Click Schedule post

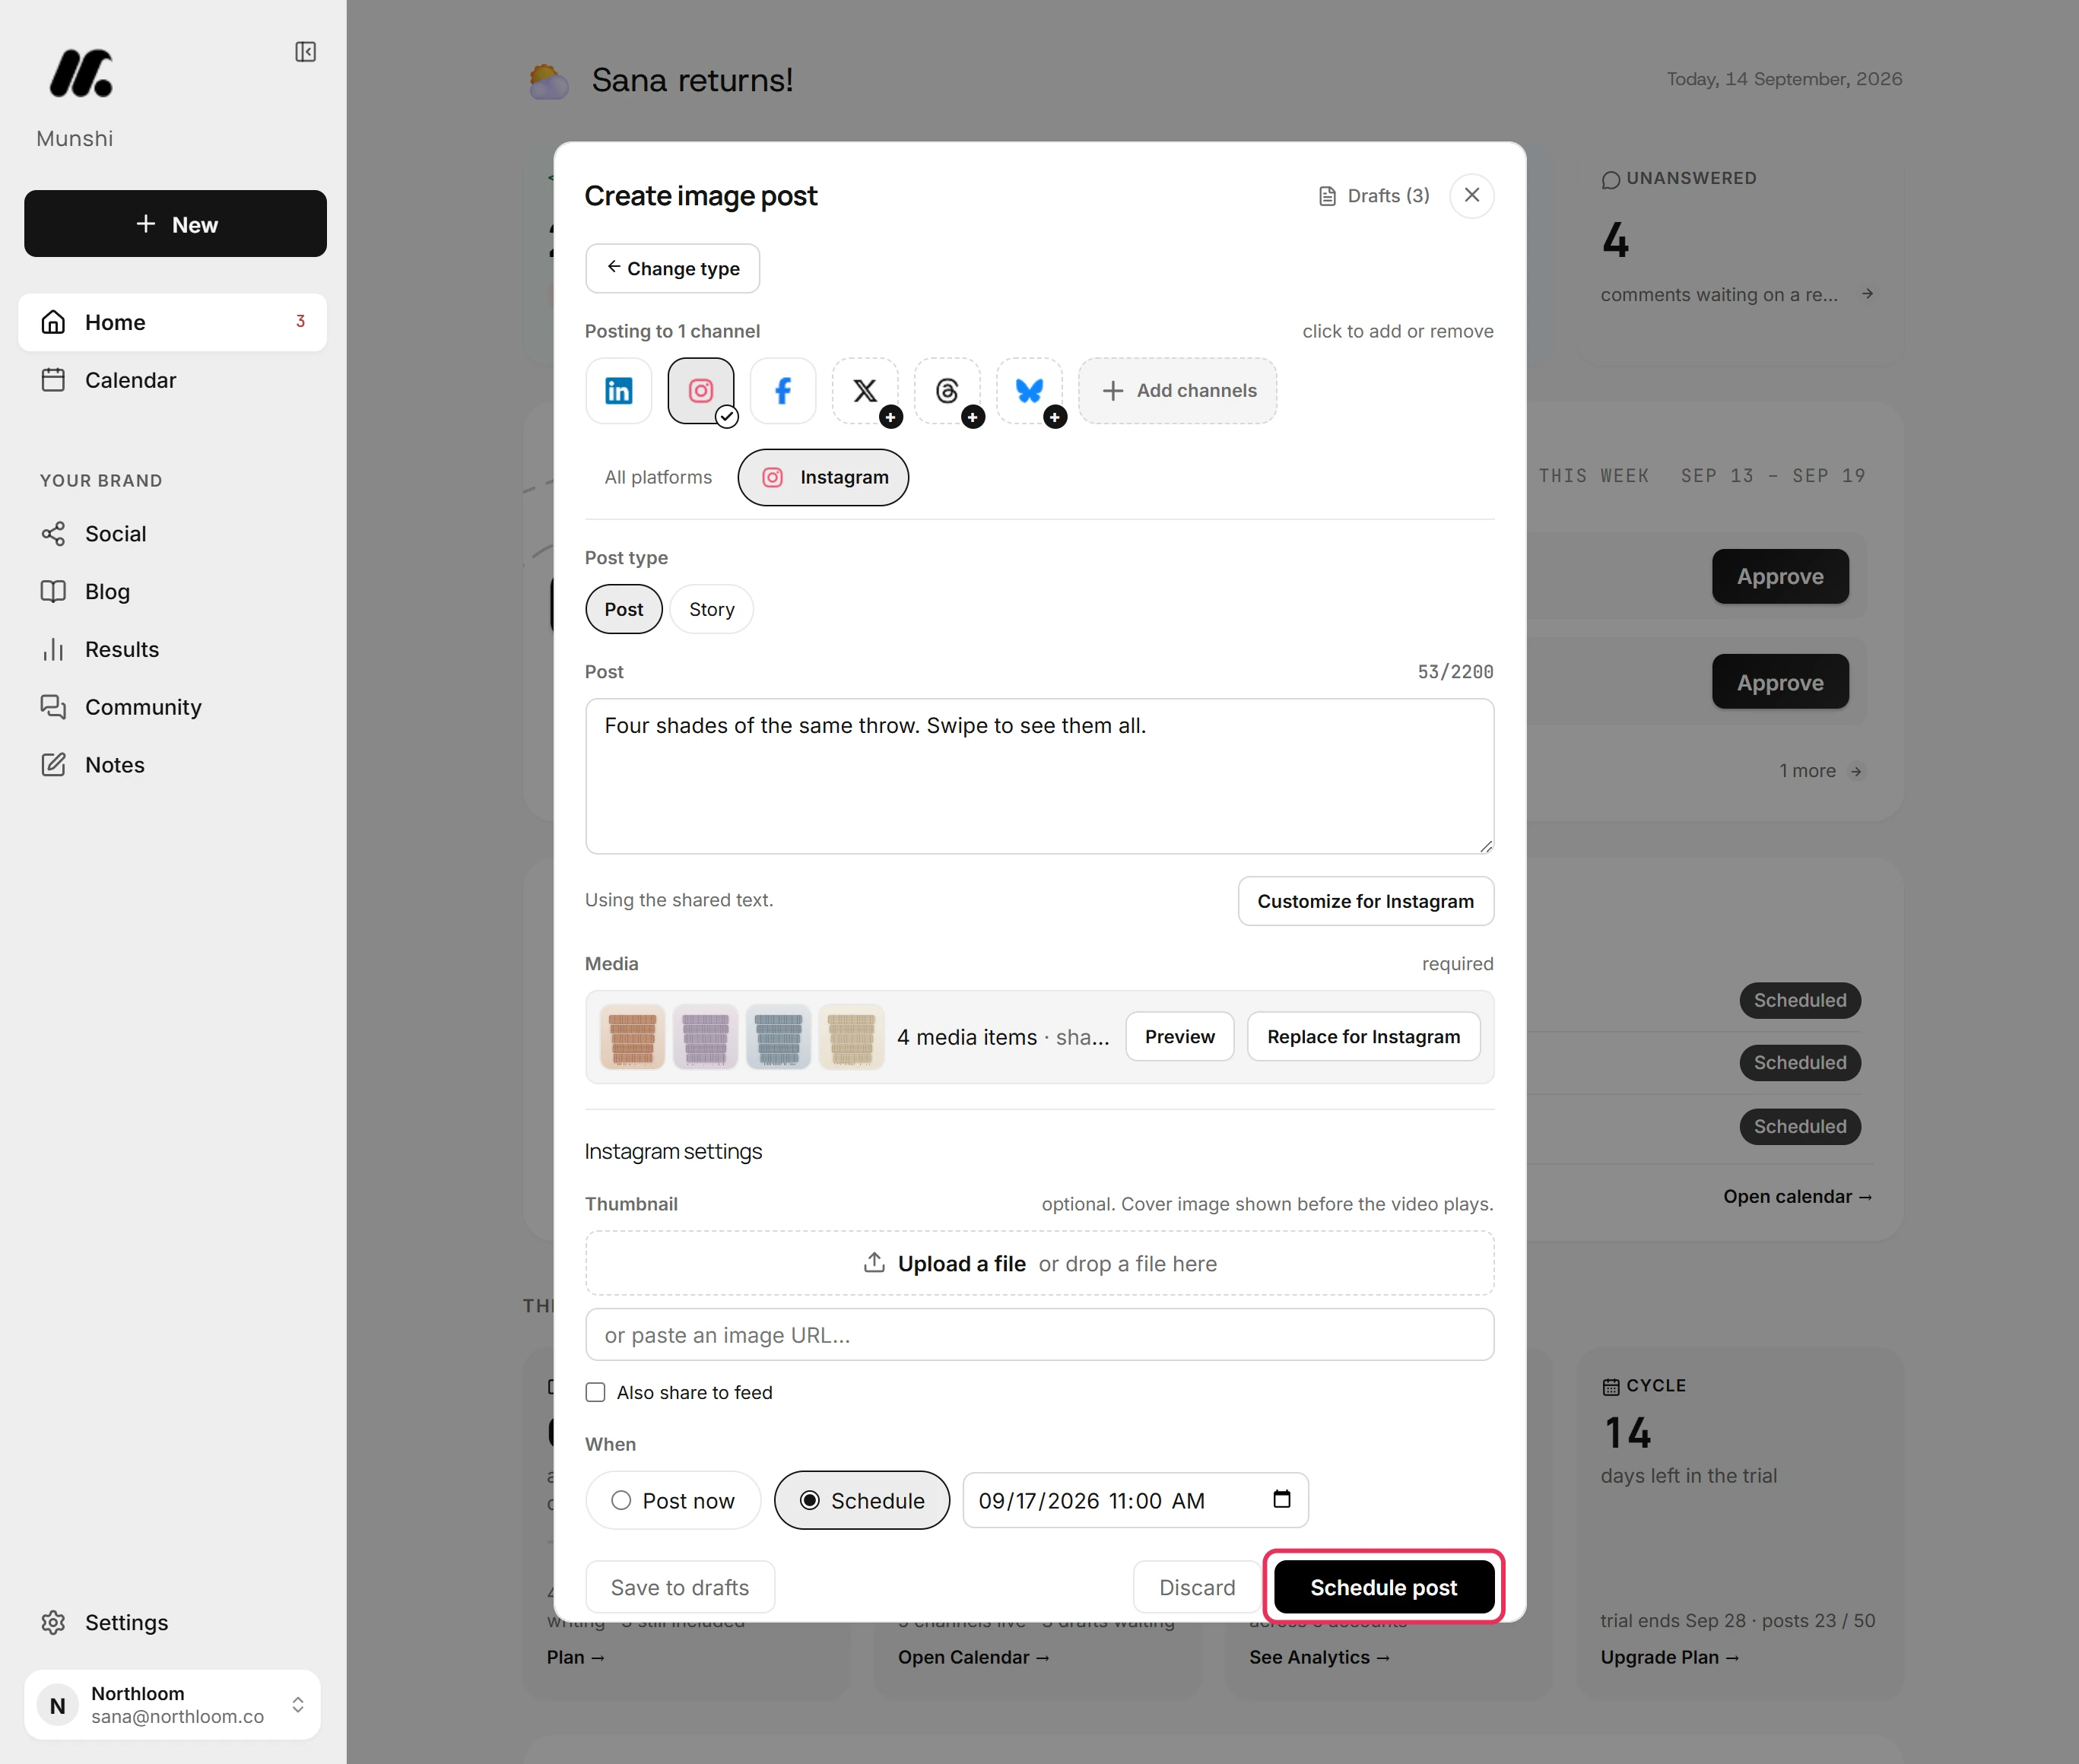[1384, 1587]
